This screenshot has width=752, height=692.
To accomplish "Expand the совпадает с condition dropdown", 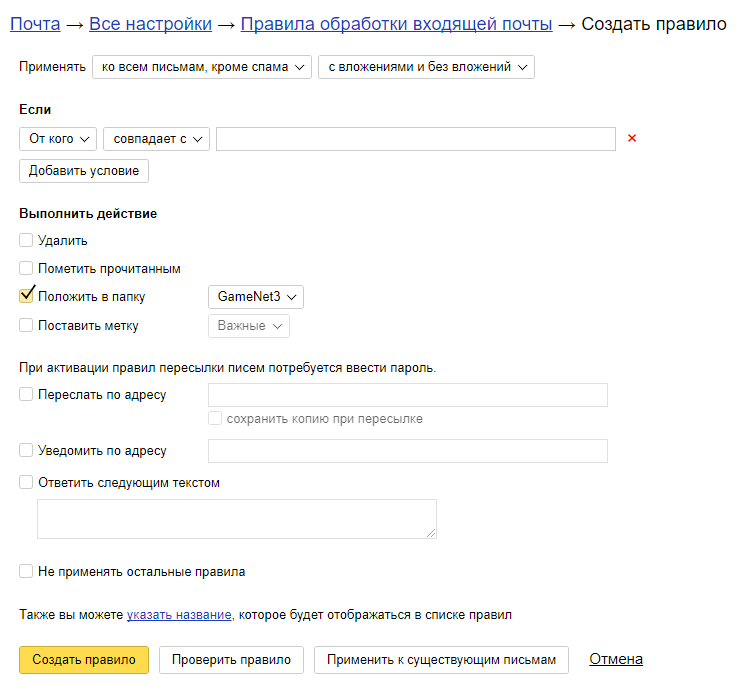I will [156, 139].
